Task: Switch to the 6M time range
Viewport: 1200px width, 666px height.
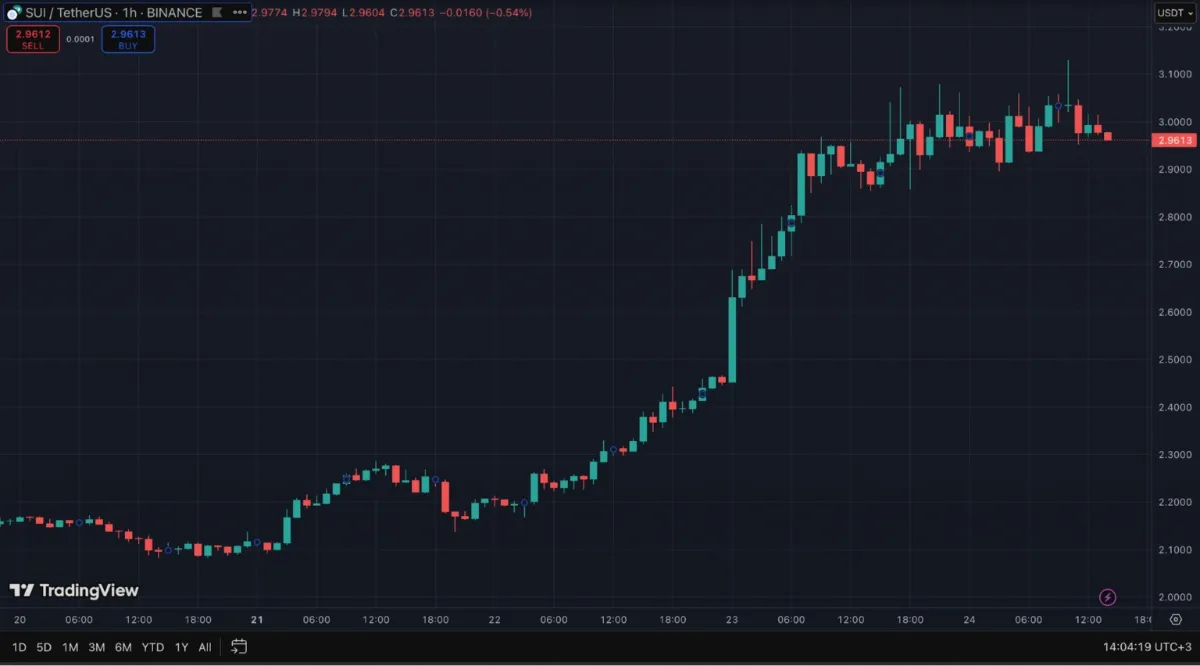Action: pyautogui.click(x=123, y=647)
